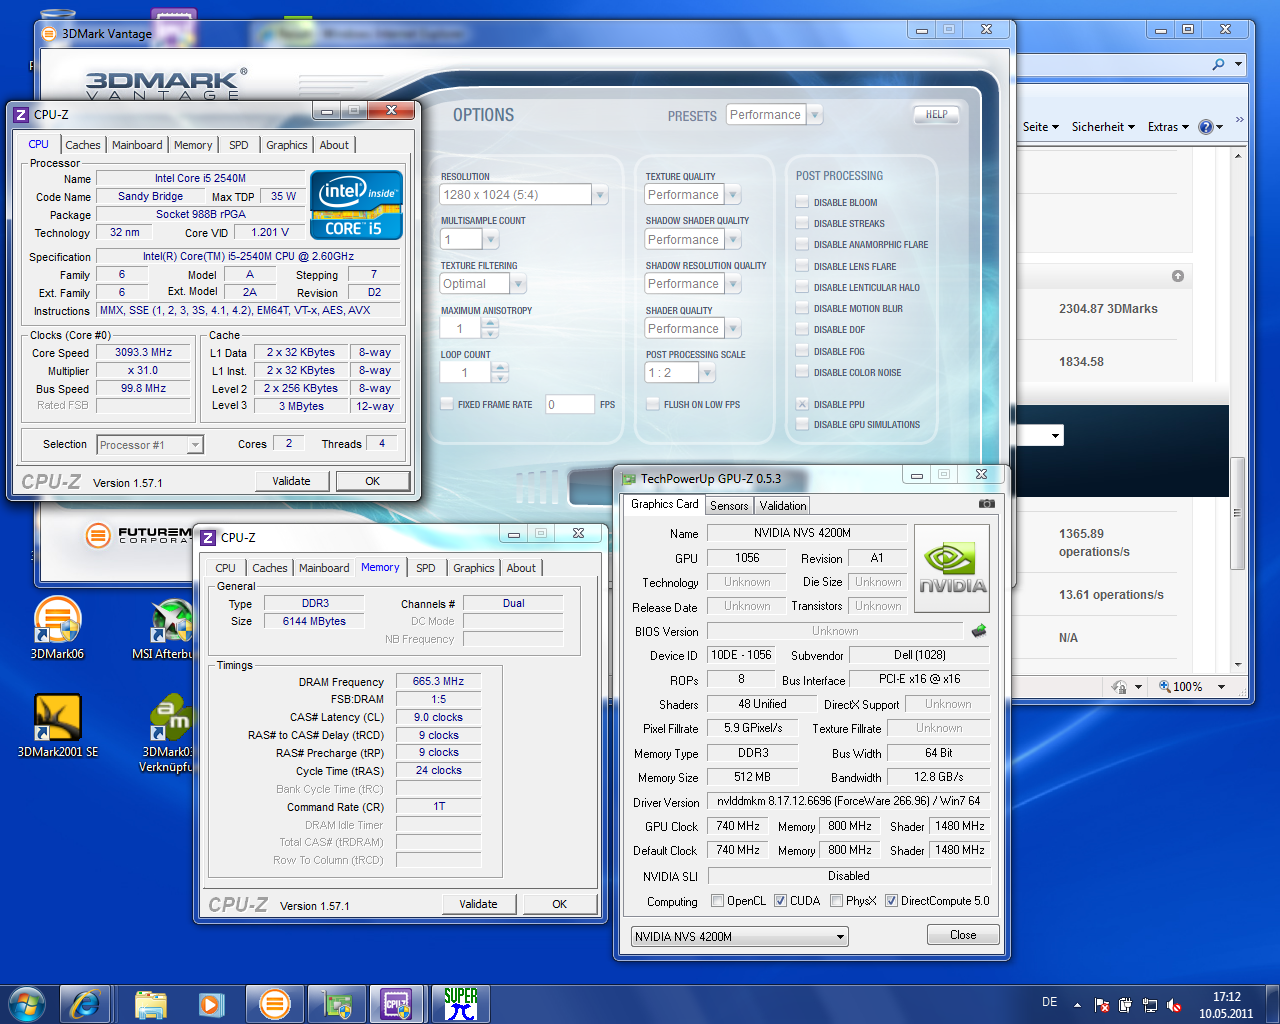
Task: Switch to Caches tab in top CPU-Z window
Action: click(x=83, y=145)
